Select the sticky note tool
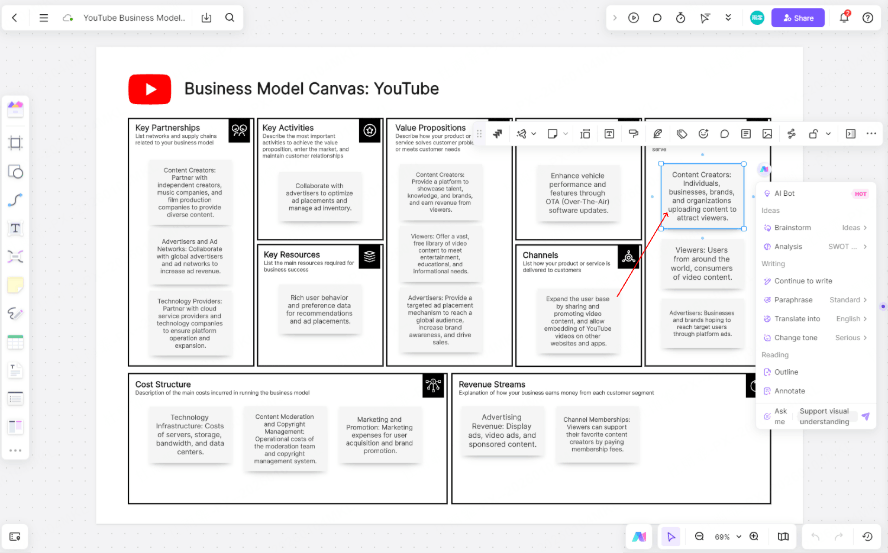888x553 pixels. pos(15,285)
